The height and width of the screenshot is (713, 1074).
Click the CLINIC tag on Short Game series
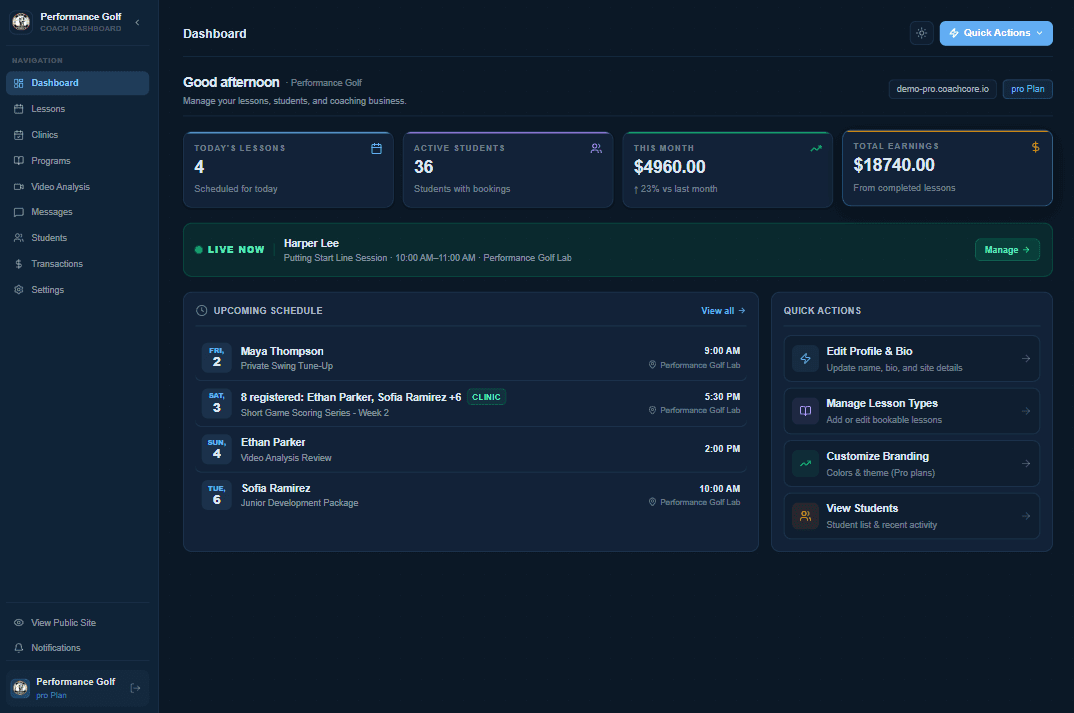[x=486, y=397]
